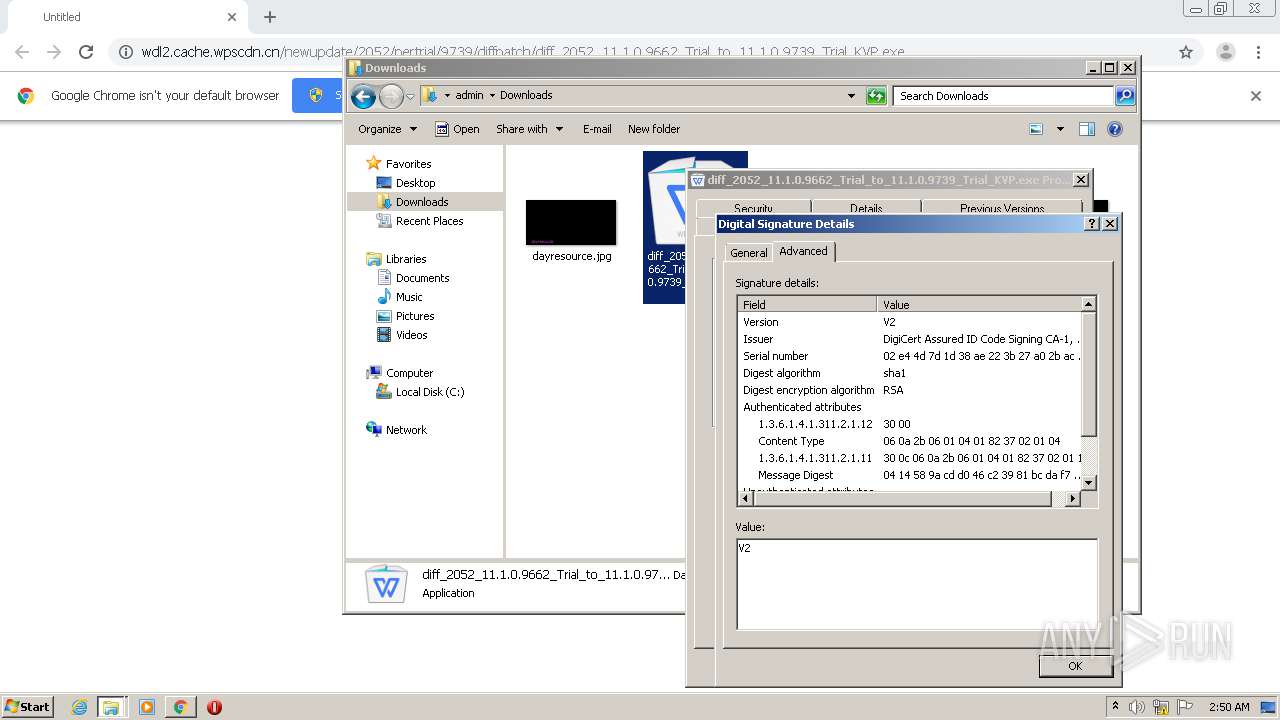This screenshot has width=1280, height=720.
Task: Select Computer in navigation pane
Action: 409,373
